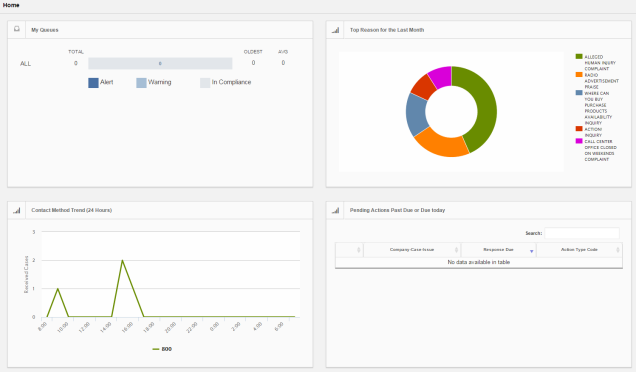Sort the Action Type Code column
This screenshot has height=372, width=636.
[x=579, y=250]
